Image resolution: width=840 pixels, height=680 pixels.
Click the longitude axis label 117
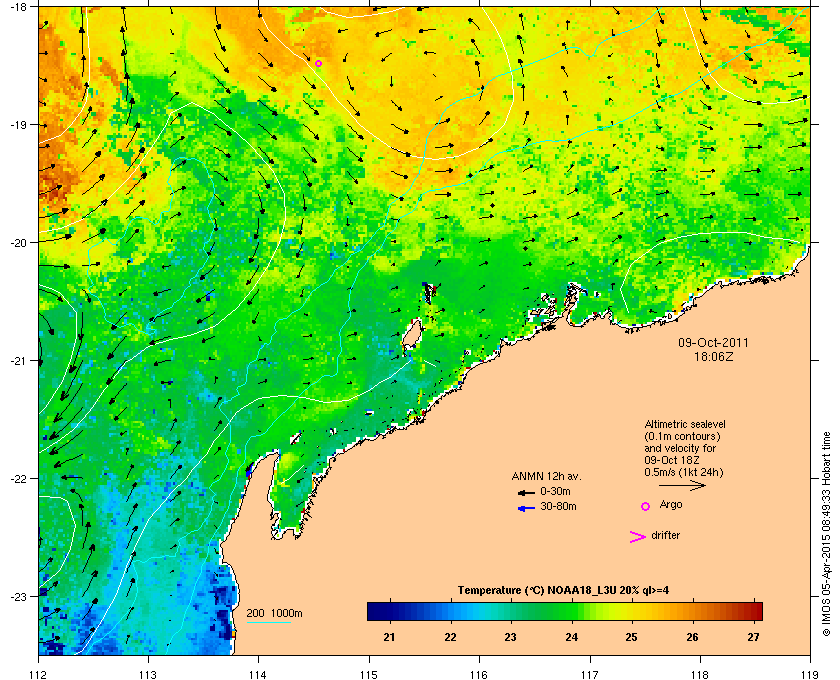[590, 674]
